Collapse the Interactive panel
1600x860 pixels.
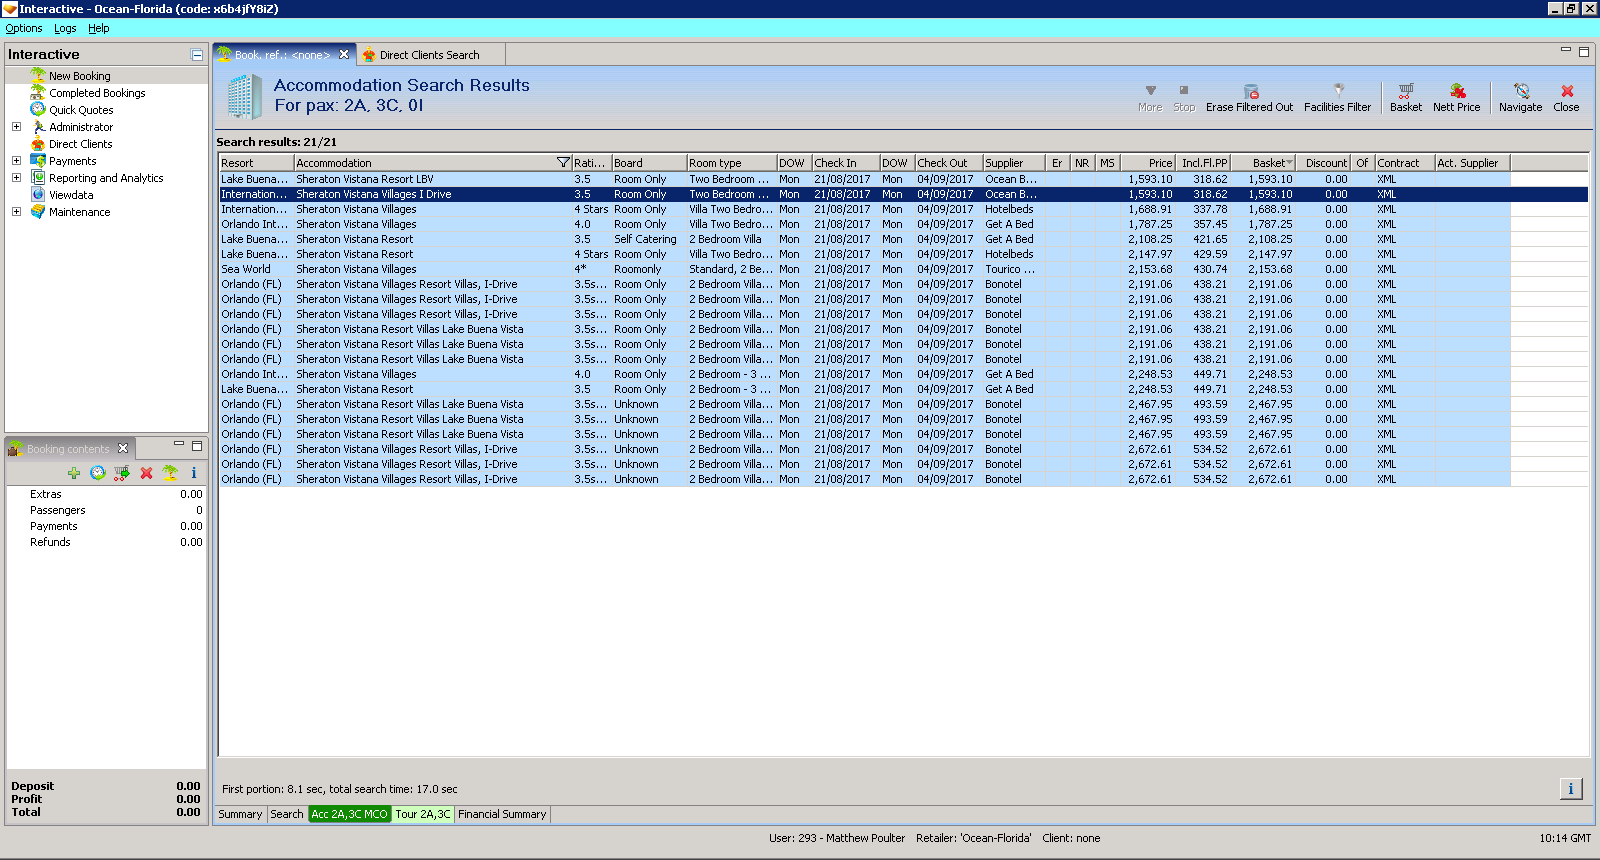pos(197,55)
